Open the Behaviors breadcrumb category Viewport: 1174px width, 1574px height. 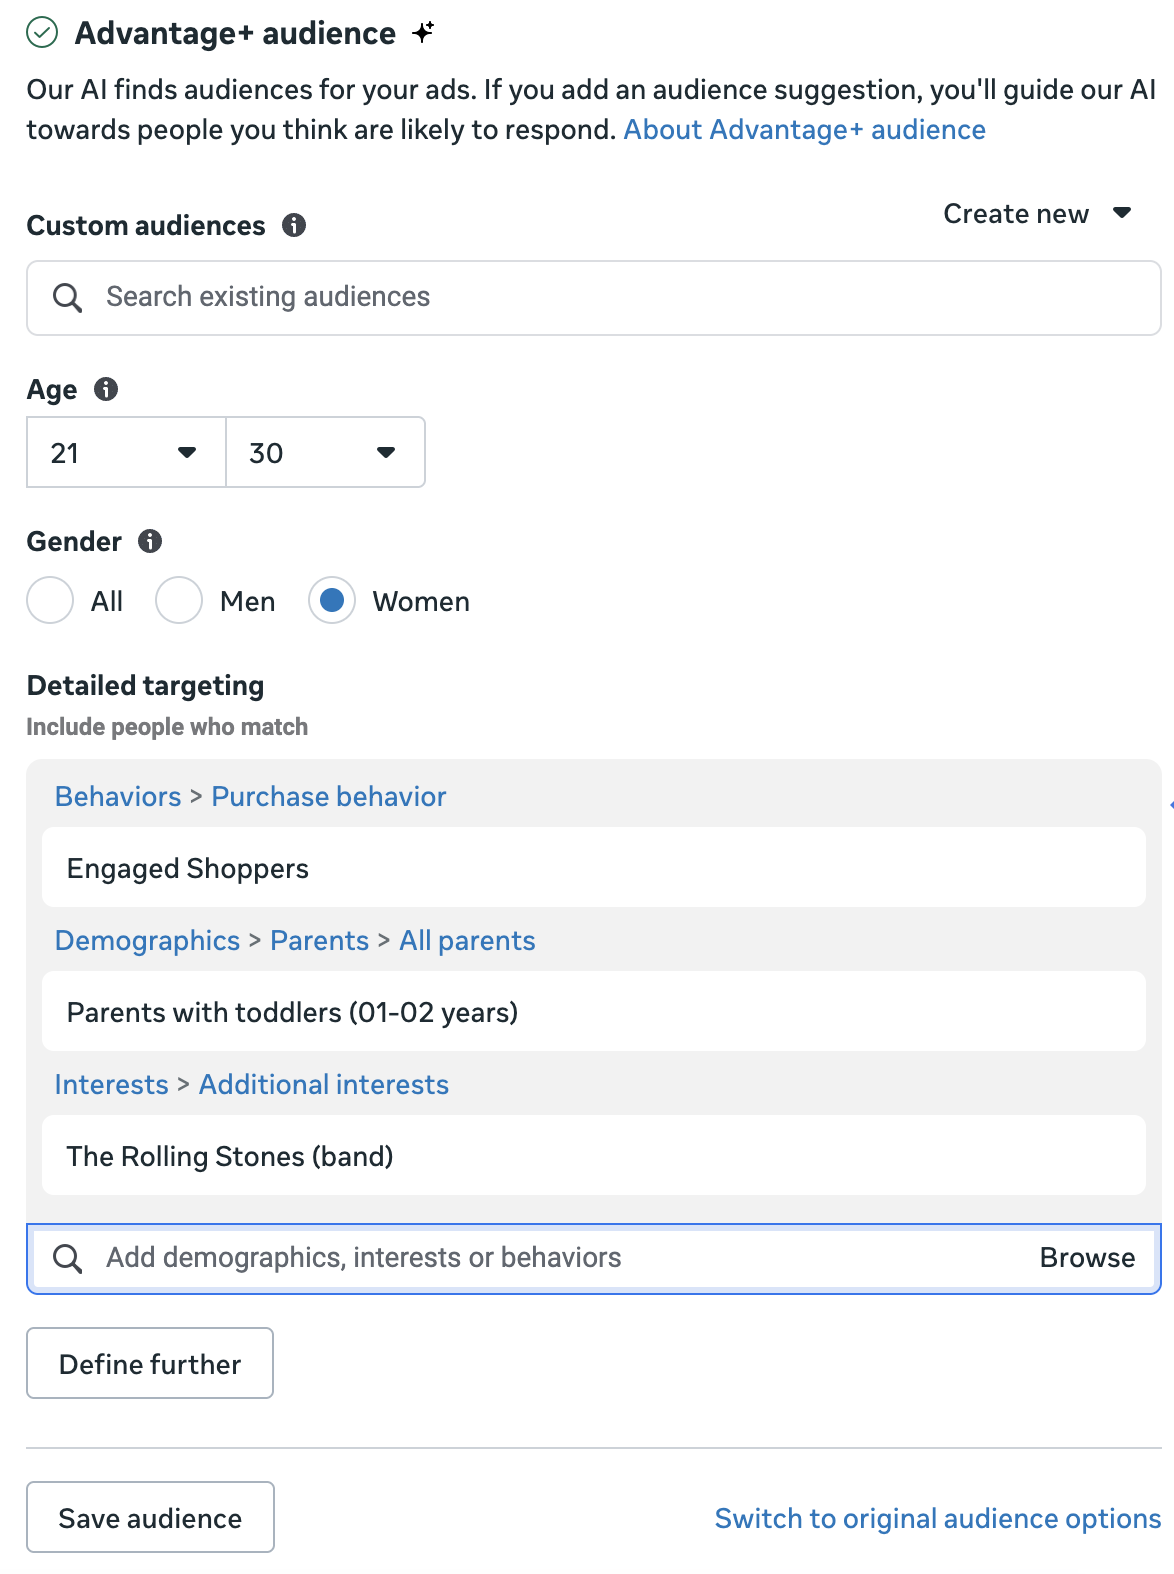coord(118,797)
